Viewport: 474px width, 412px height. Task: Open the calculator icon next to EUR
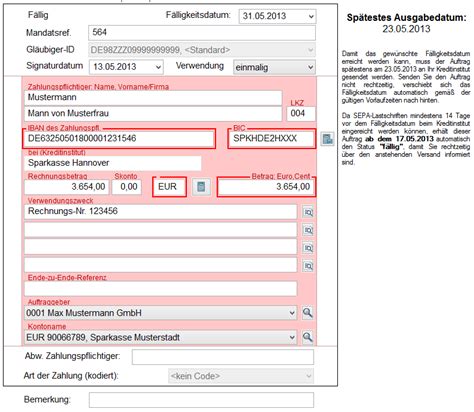(201, 187)
